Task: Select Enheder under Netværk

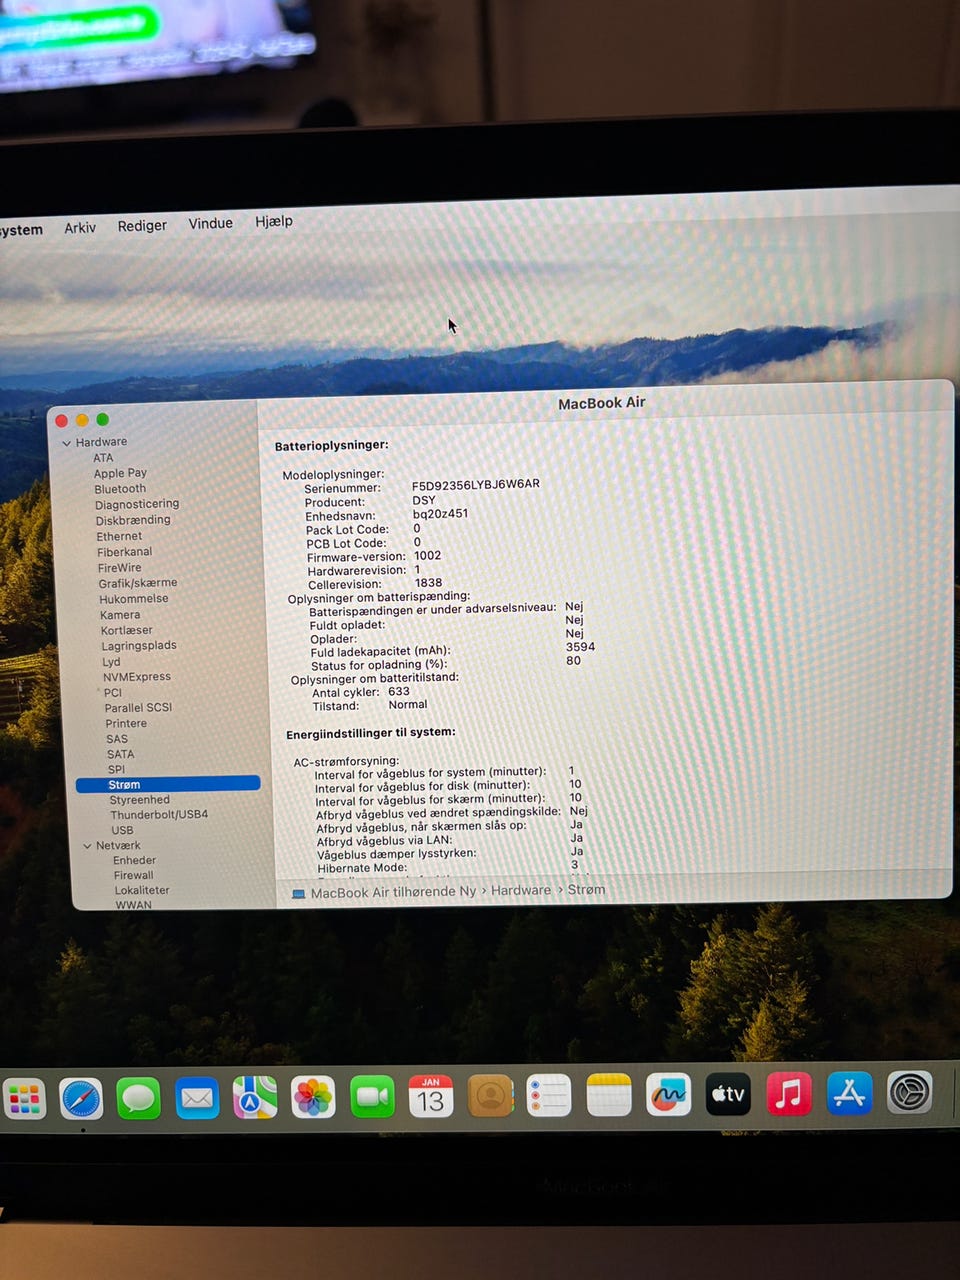Action: (135, 860)
